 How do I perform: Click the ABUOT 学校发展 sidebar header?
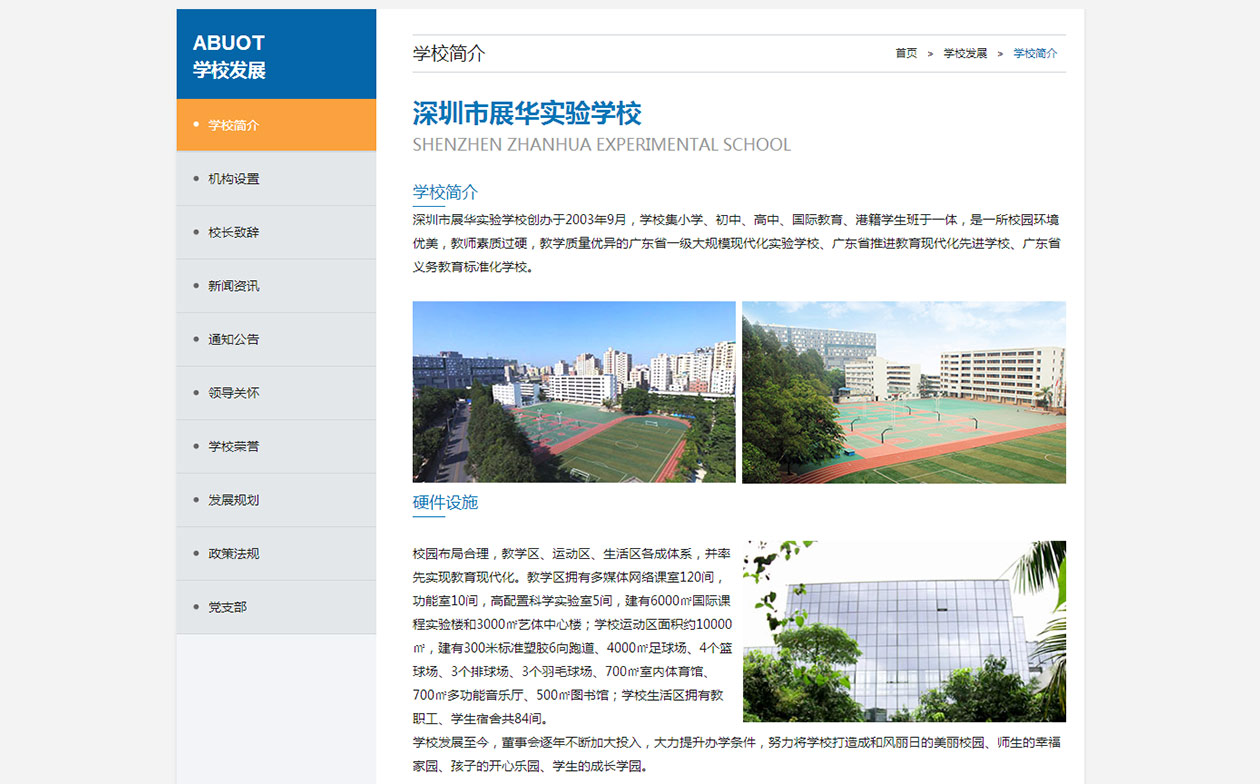tap(276, 54)
